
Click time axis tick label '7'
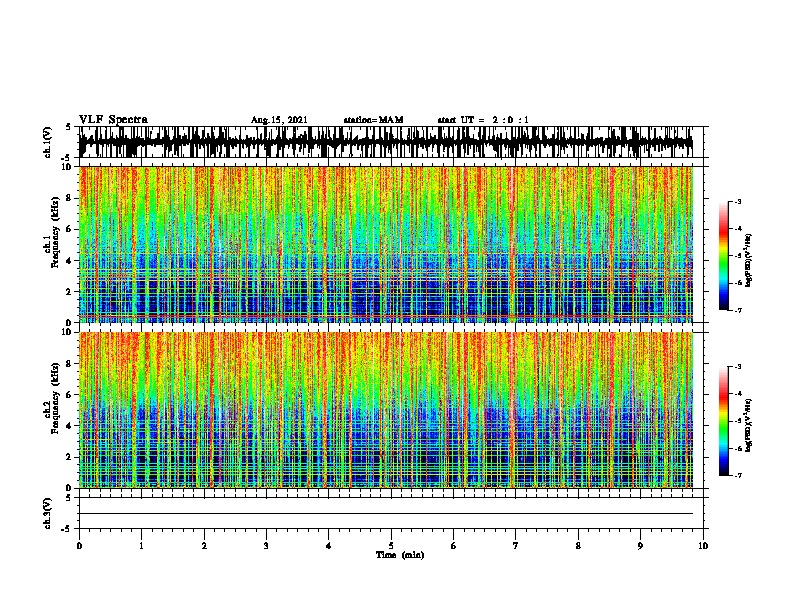(x=516, y=546)
